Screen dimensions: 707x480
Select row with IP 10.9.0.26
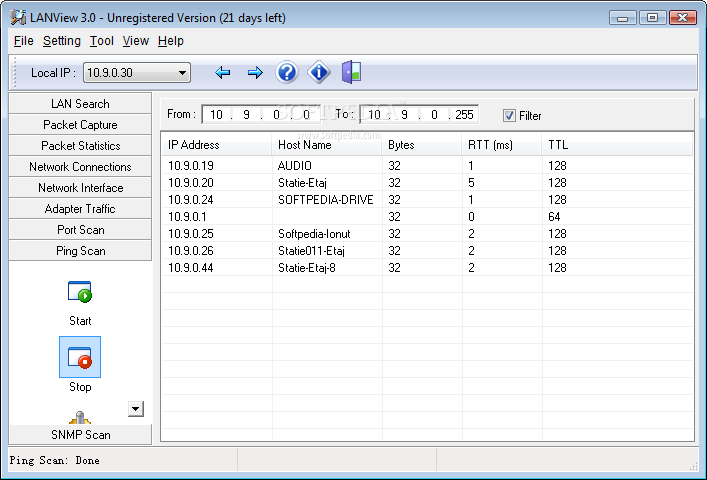click(427, 251)
